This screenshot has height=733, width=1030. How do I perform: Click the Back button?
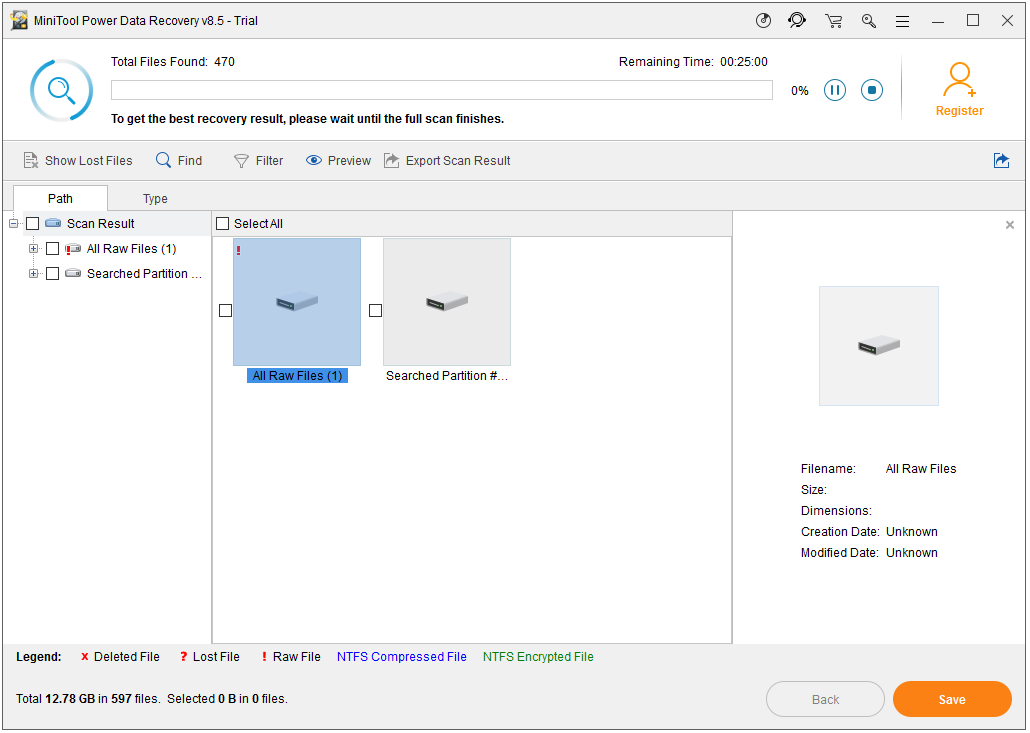825,700
